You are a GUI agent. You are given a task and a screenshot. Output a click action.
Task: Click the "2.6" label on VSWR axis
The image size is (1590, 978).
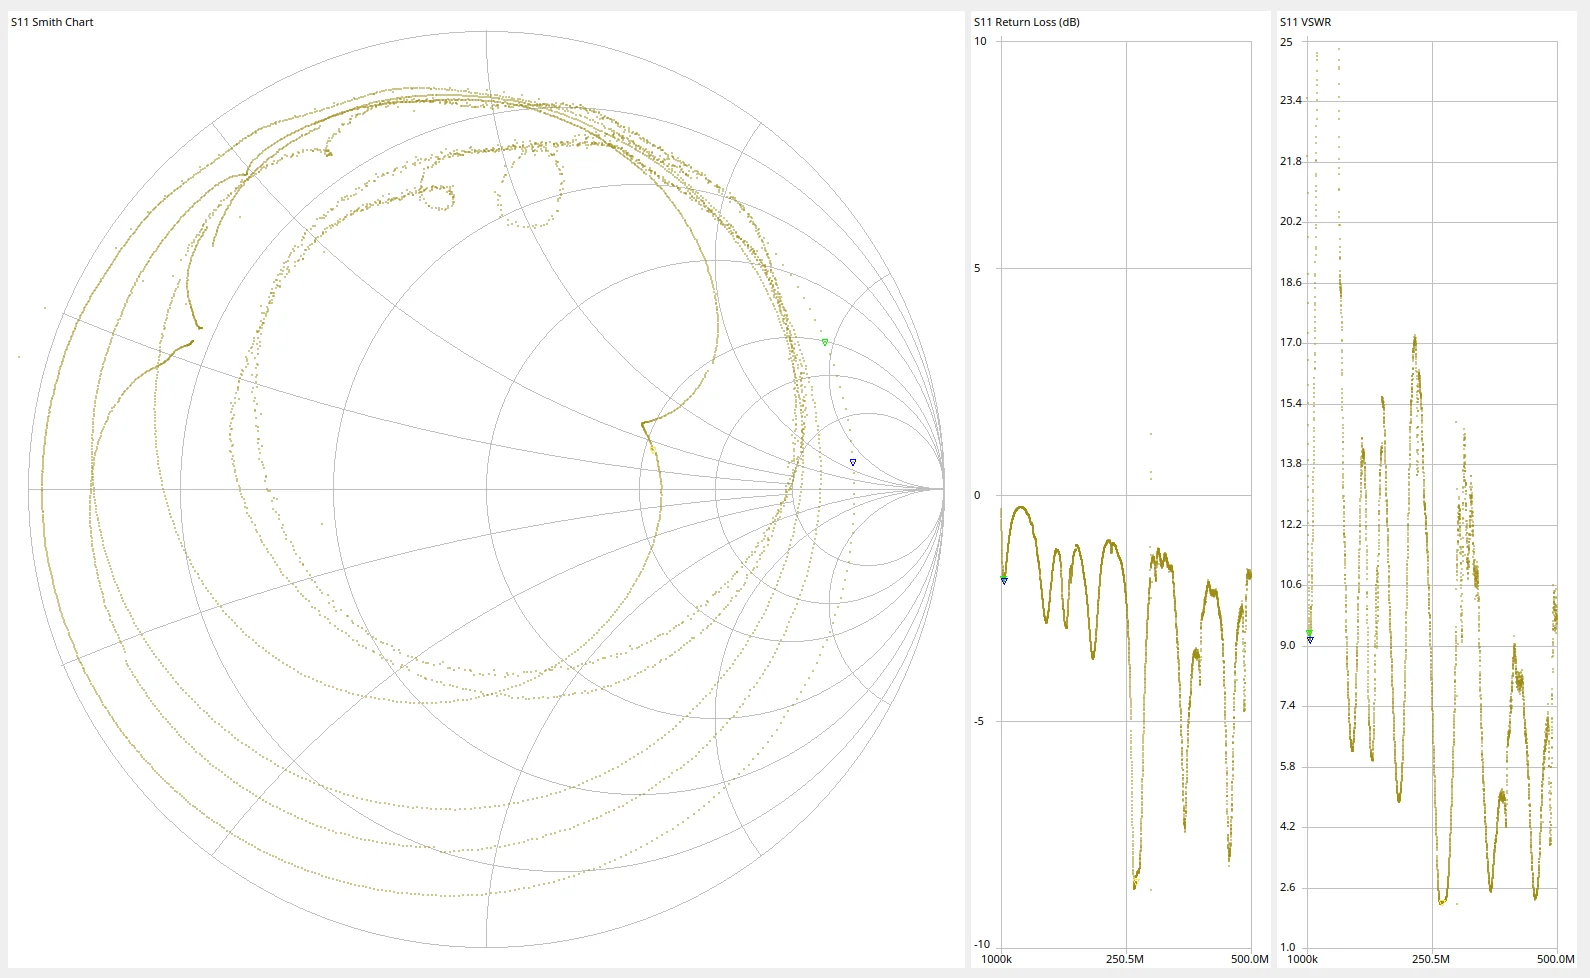click(x=1288, y=887)
